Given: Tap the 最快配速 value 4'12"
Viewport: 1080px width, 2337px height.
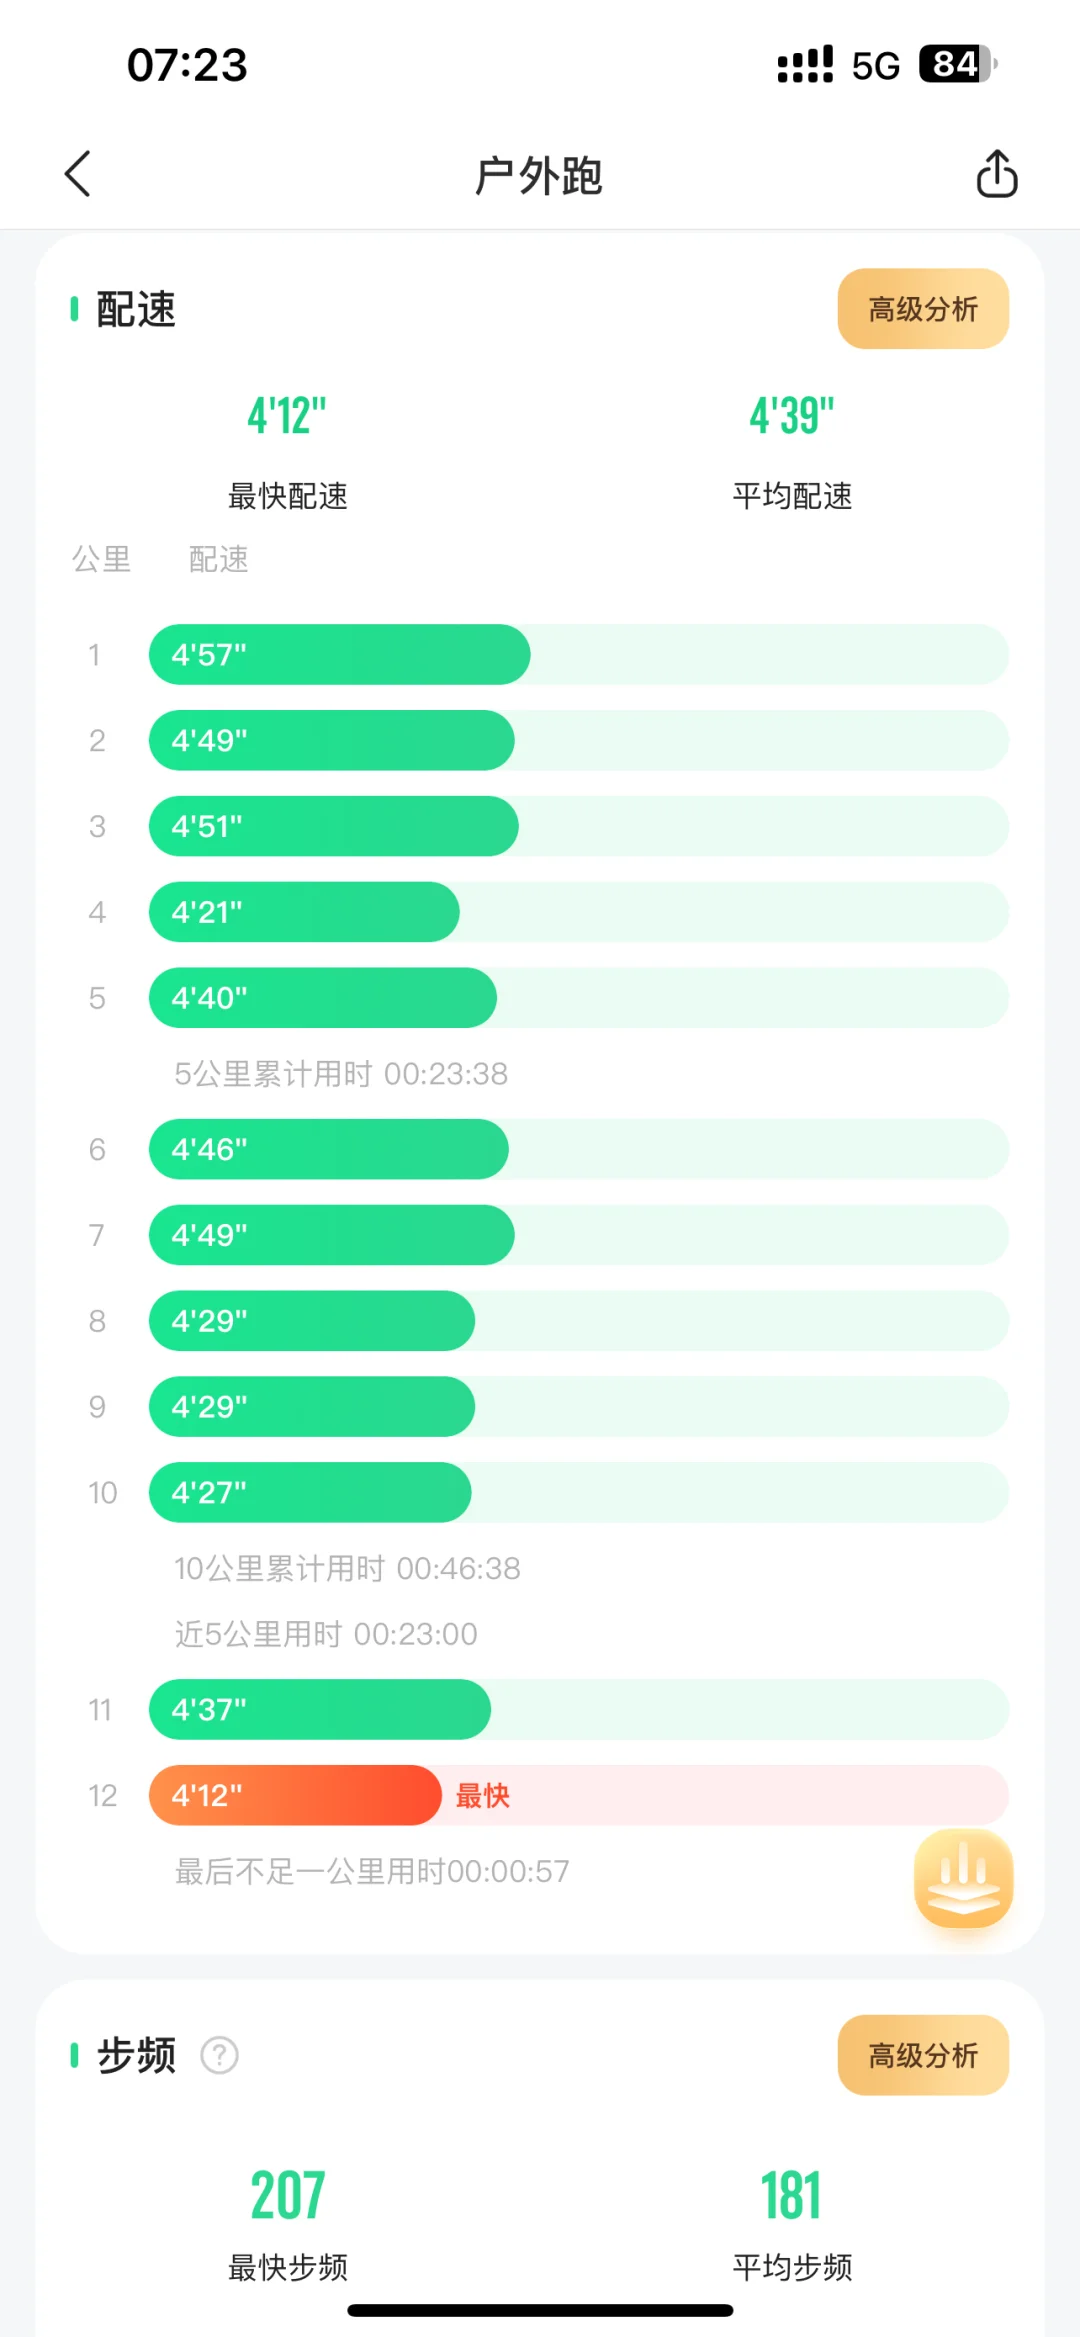Looking at the screenshot, I should coord(287,416).
